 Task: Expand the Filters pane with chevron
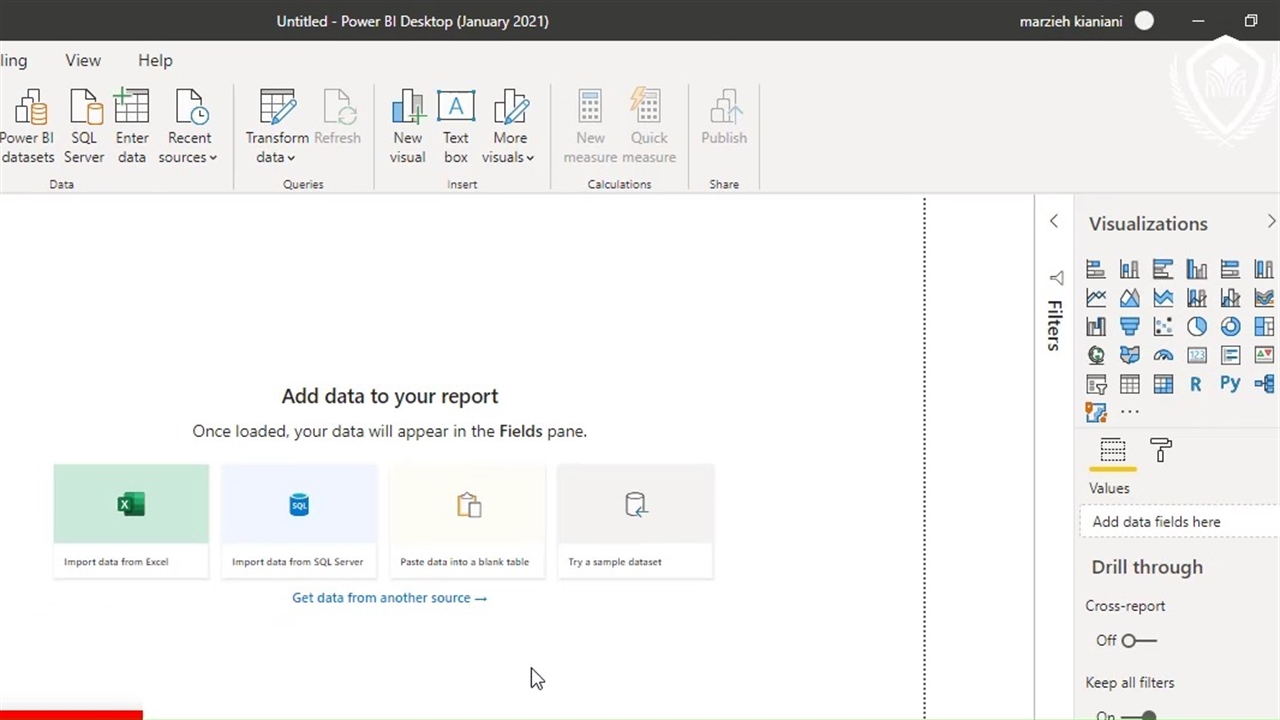(x=1053, y=221)
